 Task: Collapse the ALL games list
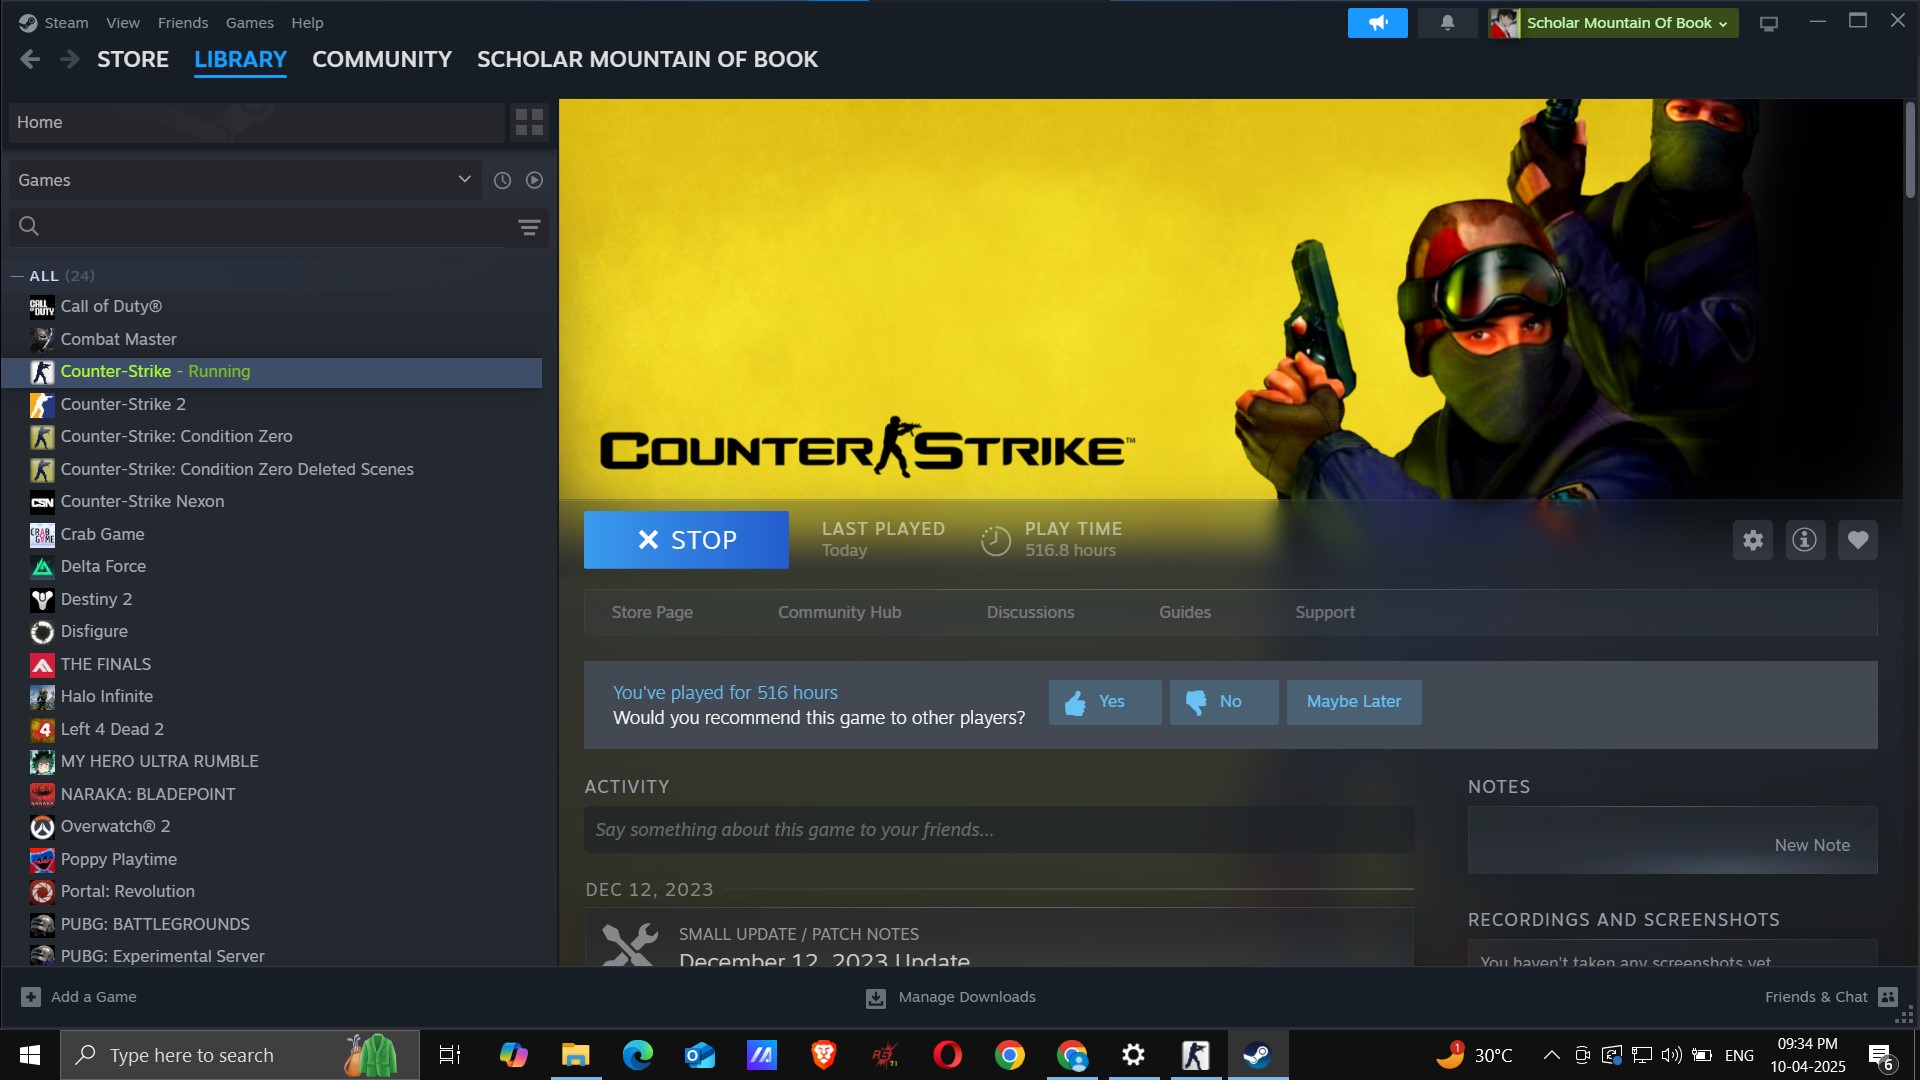click(17, 276)
